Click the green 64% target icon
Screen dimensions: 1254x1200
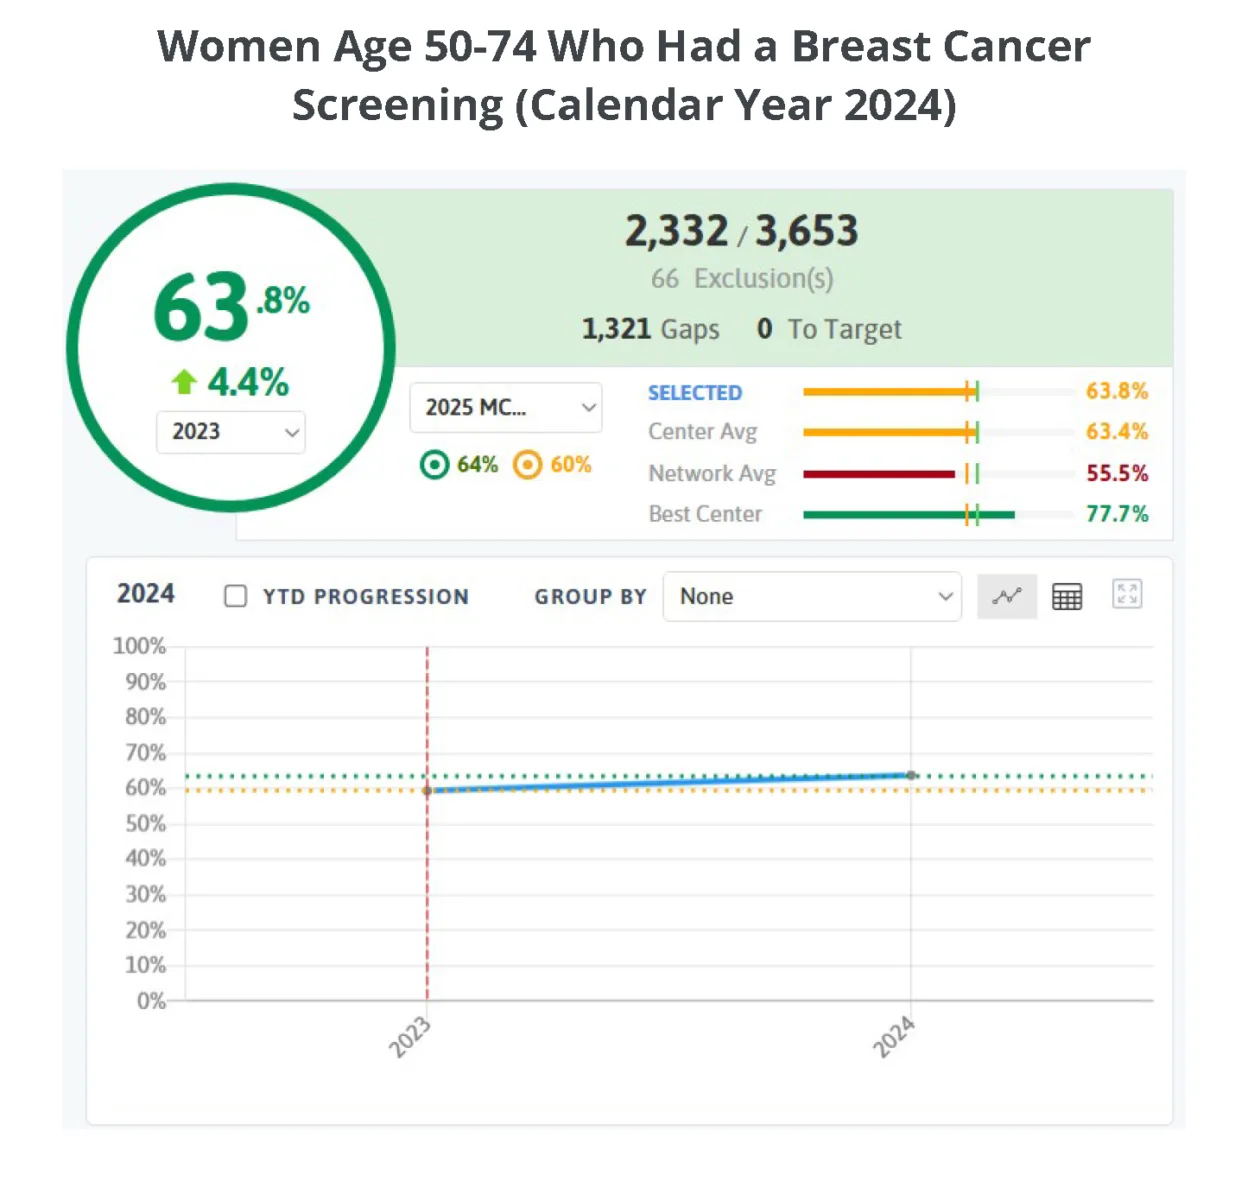(434, 465)
